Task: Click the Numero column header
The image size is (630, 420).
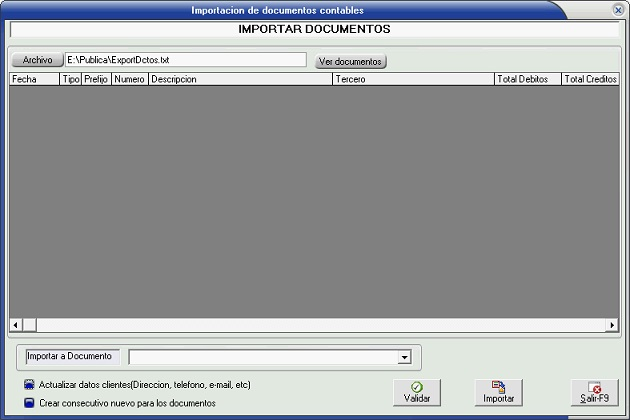Action: click(x=129, y=79)
